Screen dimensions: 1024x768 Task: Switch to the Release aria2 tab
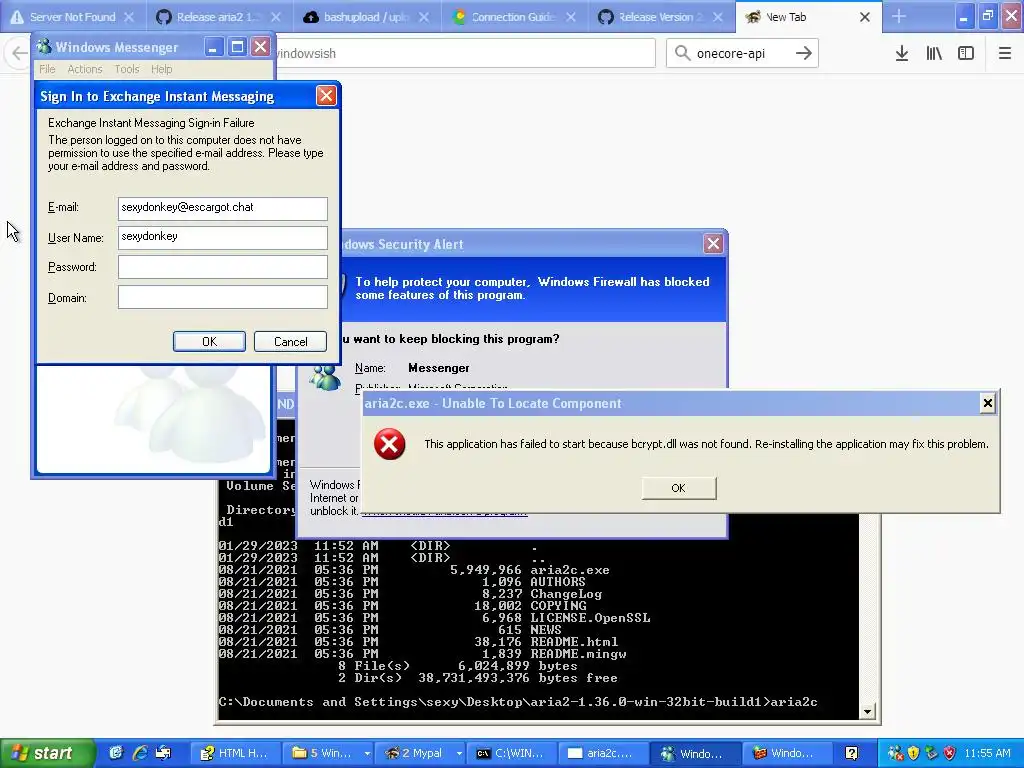click(x=219, y=17)
